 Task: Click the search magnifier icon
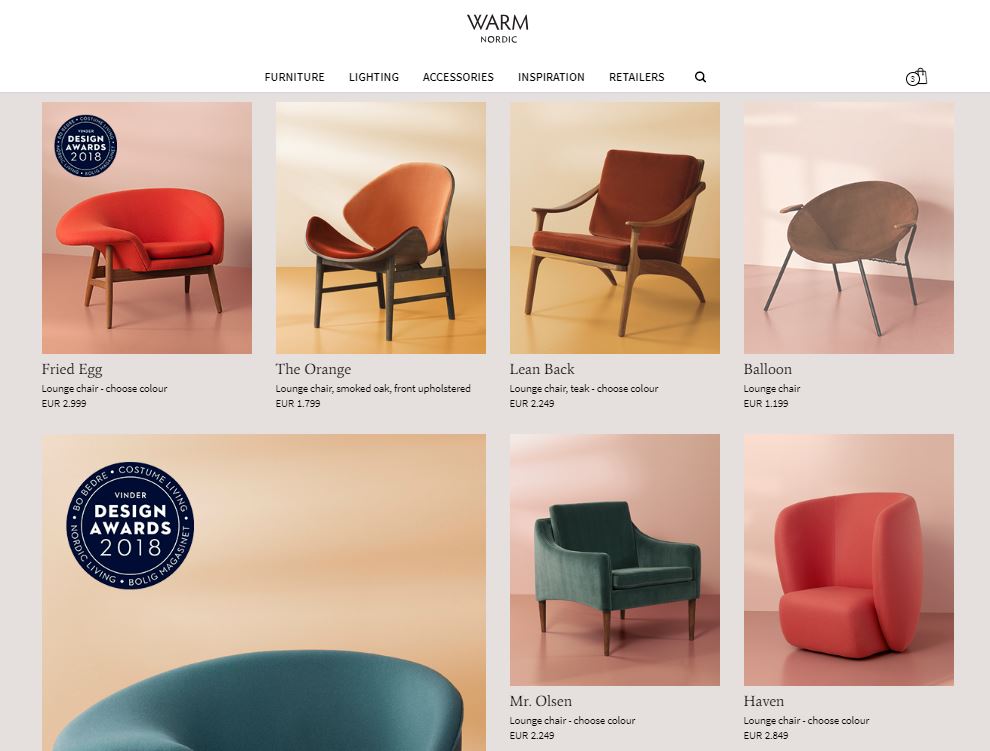[x=700, y=77]
